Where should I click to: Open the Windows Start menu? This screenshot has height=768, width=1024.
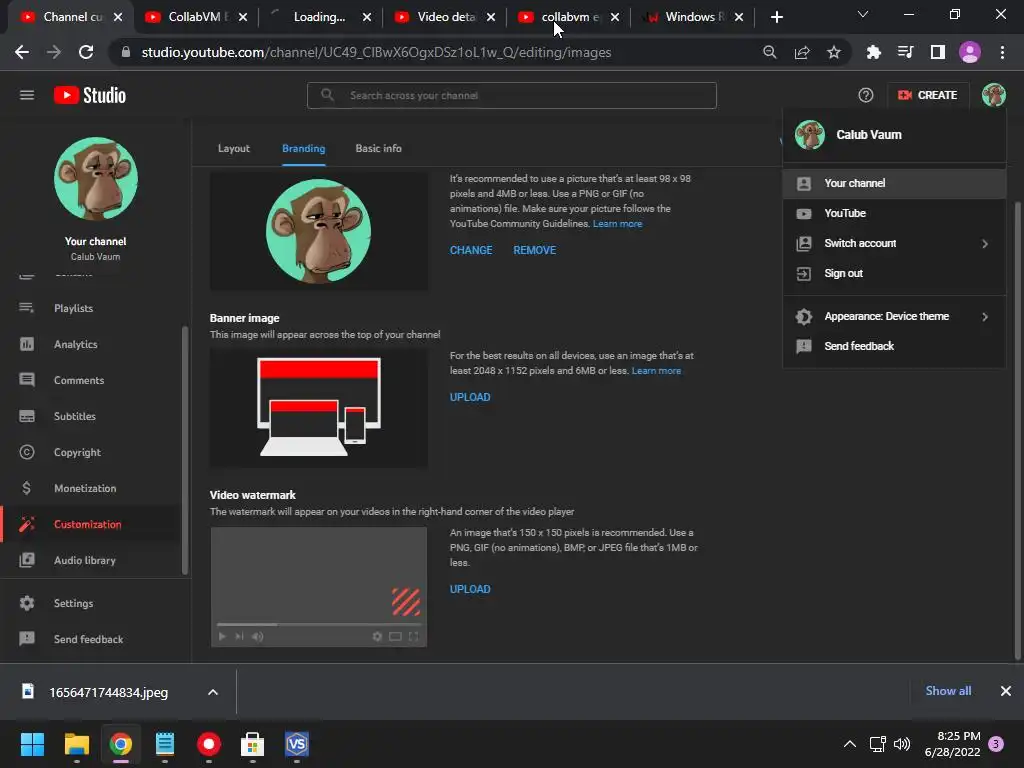point(32,744)
